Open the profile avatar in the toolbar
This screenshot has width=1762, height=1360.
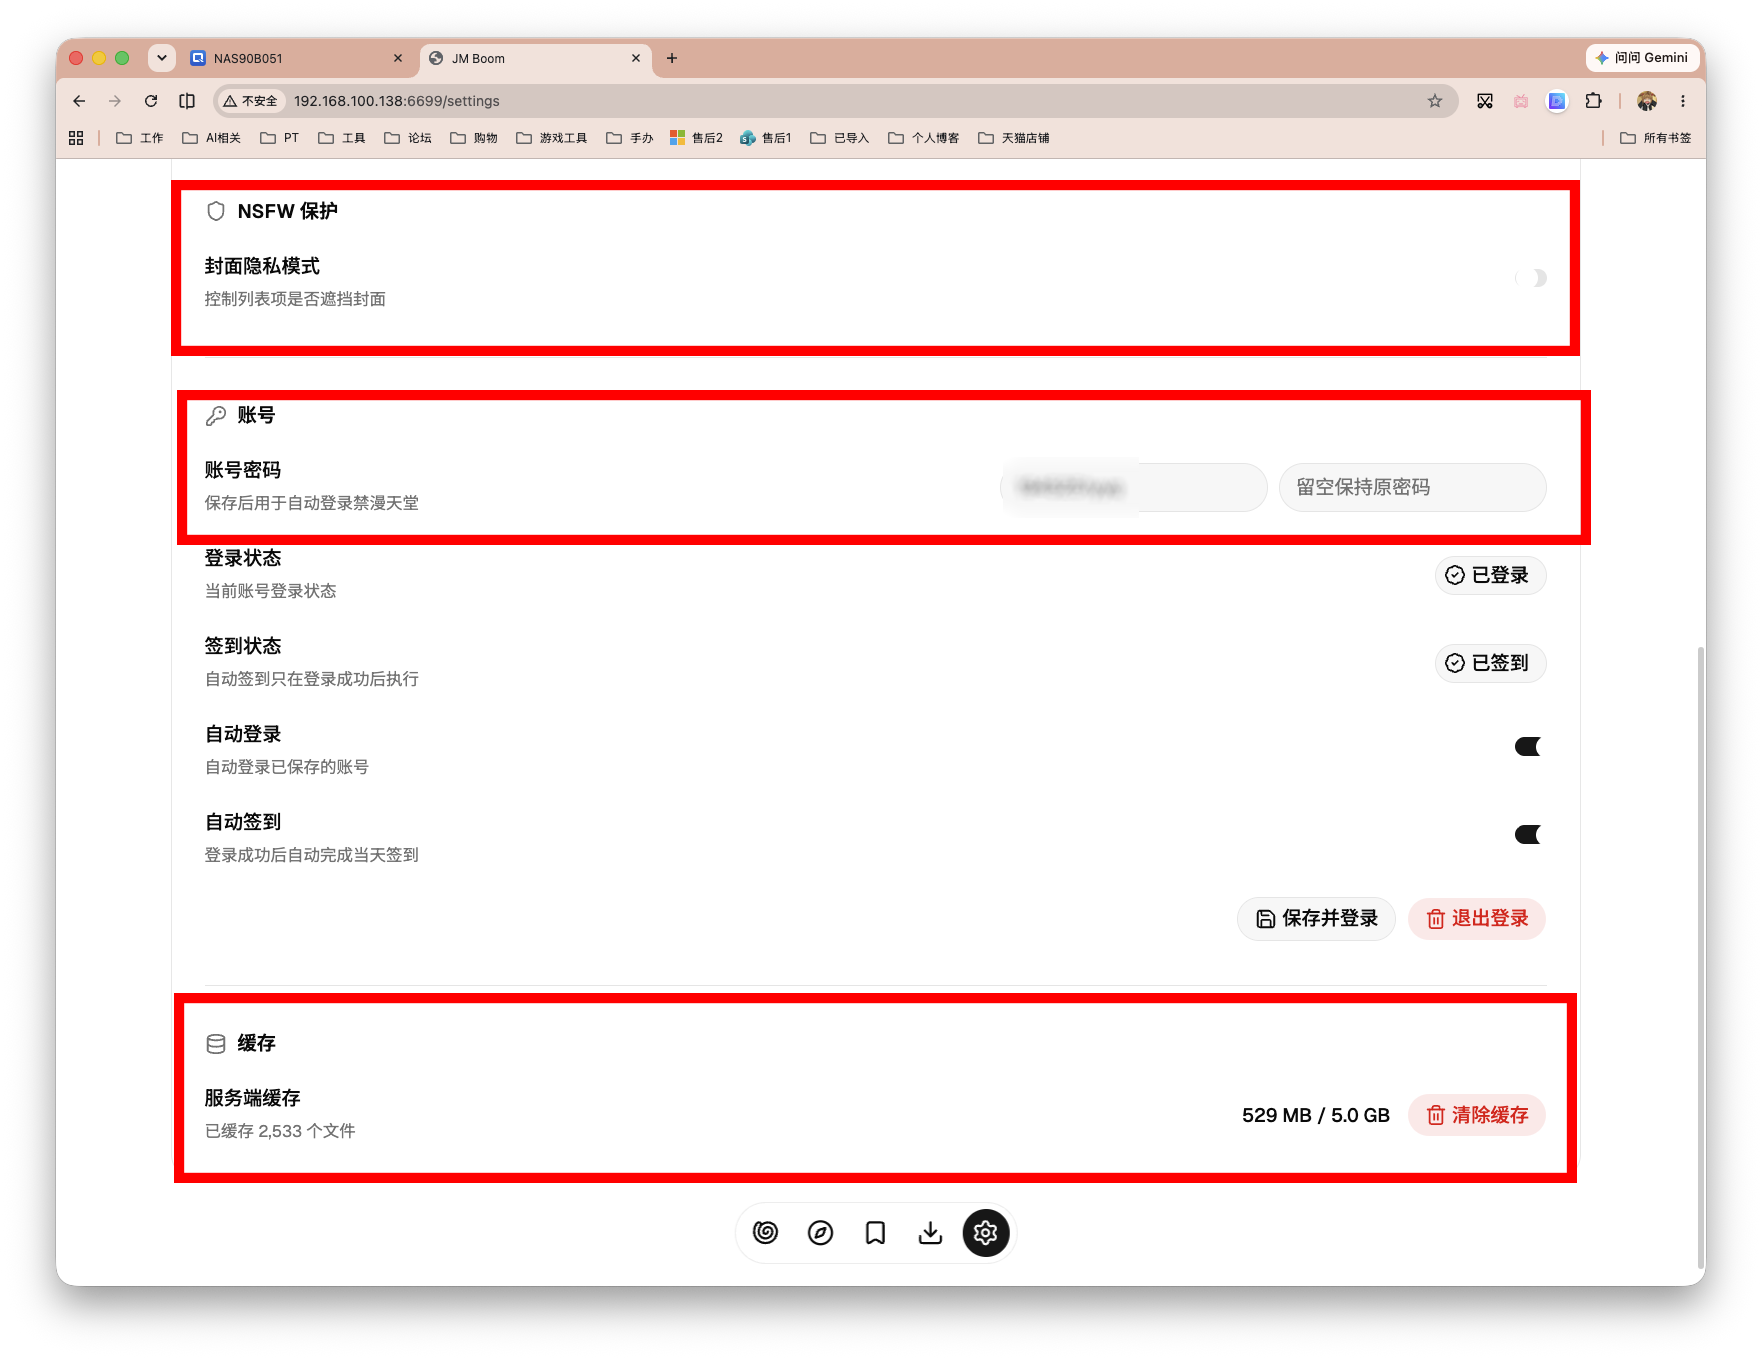pyautogui.click(x=1647, y=101)
